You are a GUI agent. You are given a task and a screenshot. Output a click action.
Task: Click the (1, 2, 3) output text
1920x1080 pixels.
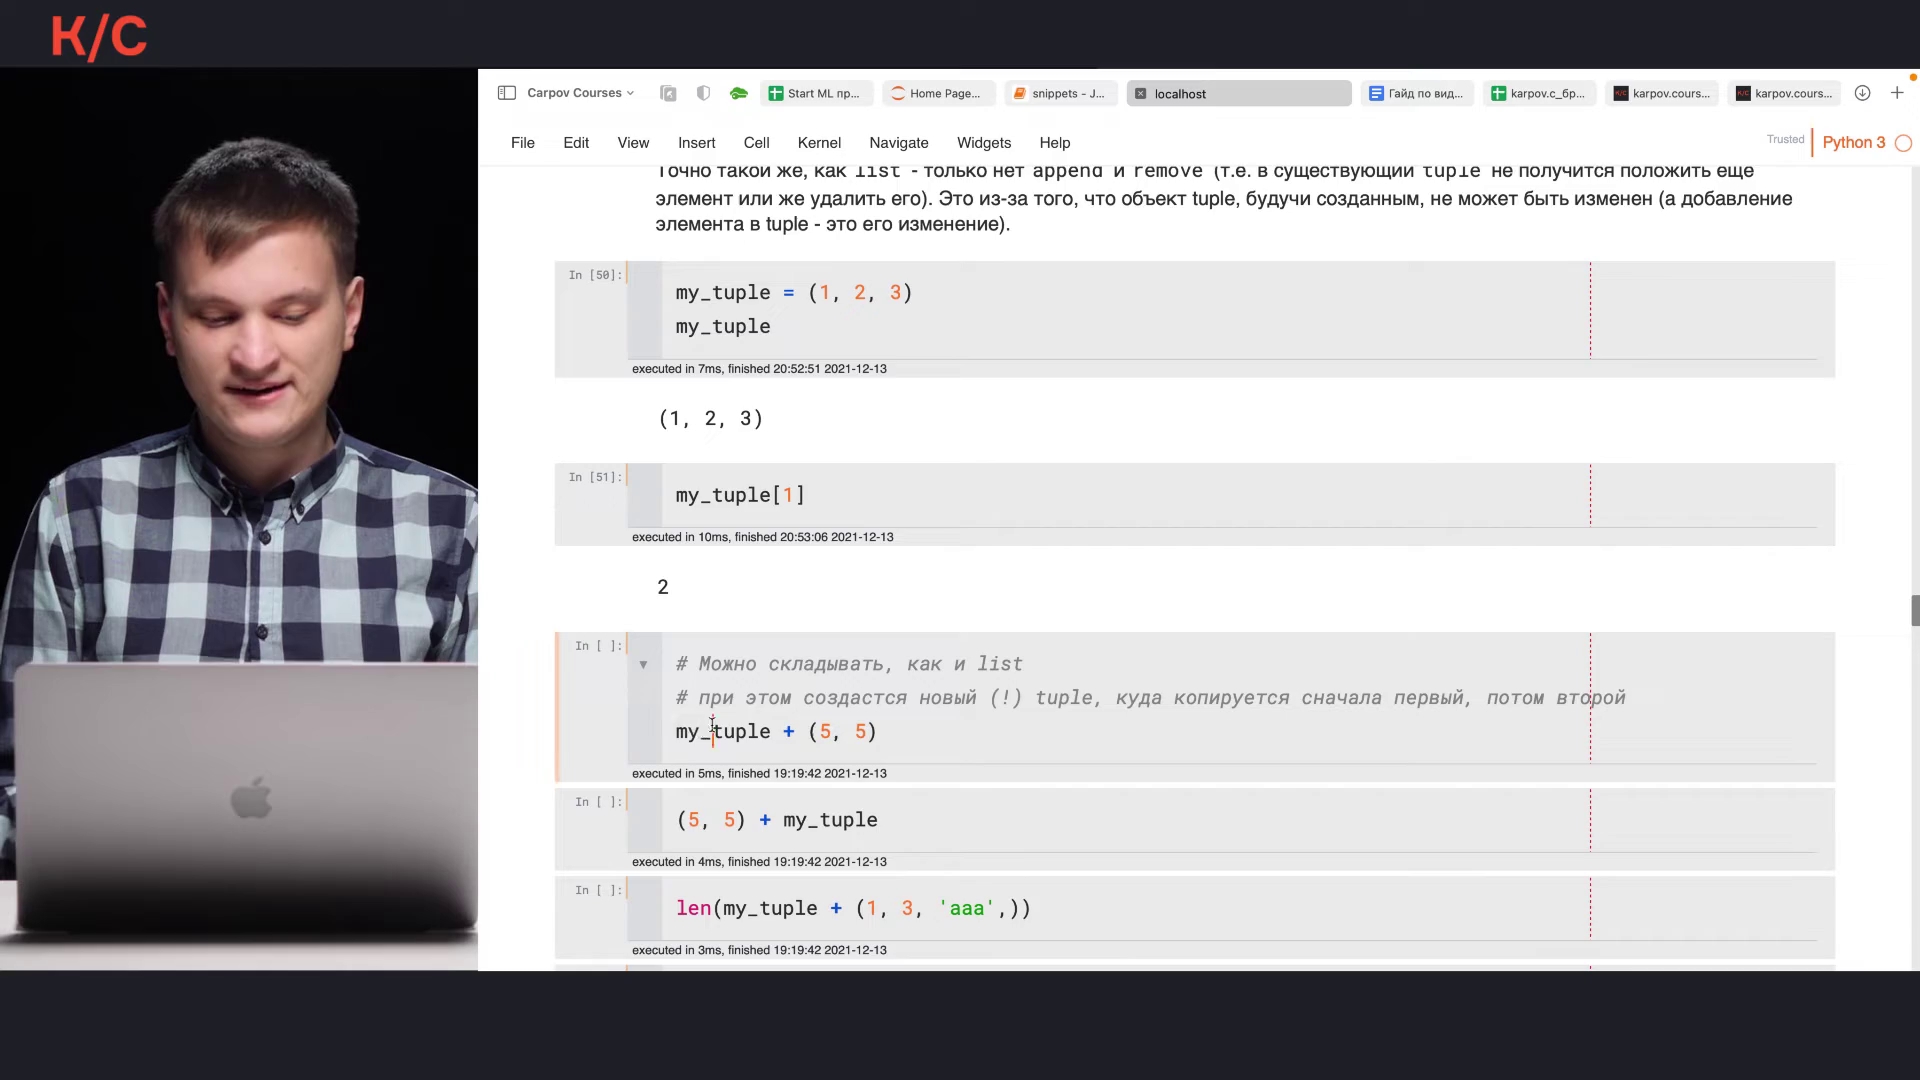coord(711,419)
